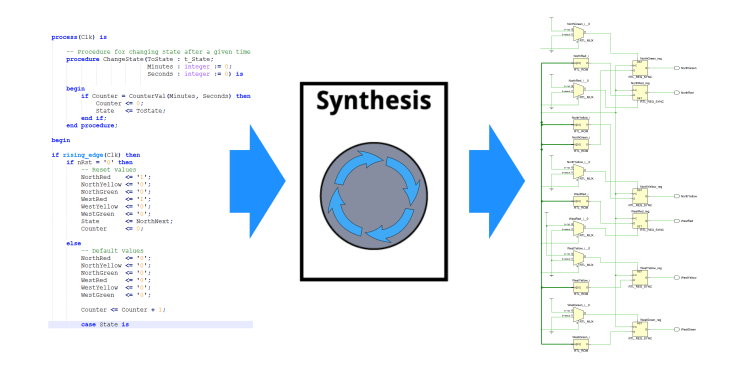Screen dimensions: 748x370
Task: Select the NorthRed_reg register block
Action: point(640,92)
